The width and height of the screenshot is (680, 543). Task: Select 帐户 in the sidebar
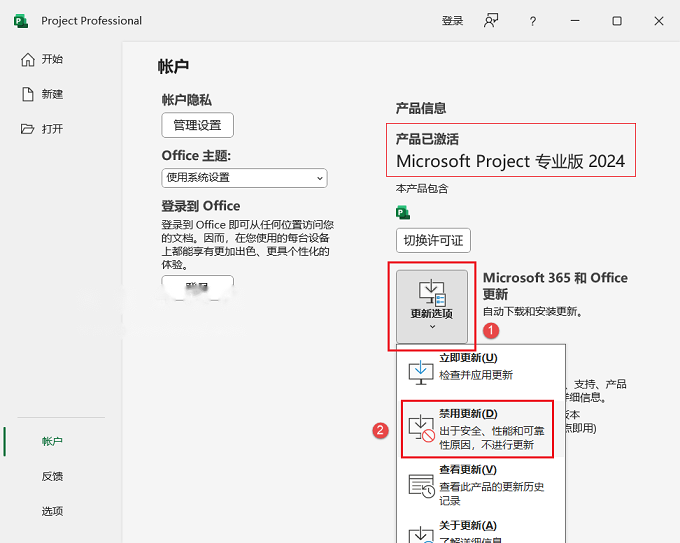tap(52, 442)
